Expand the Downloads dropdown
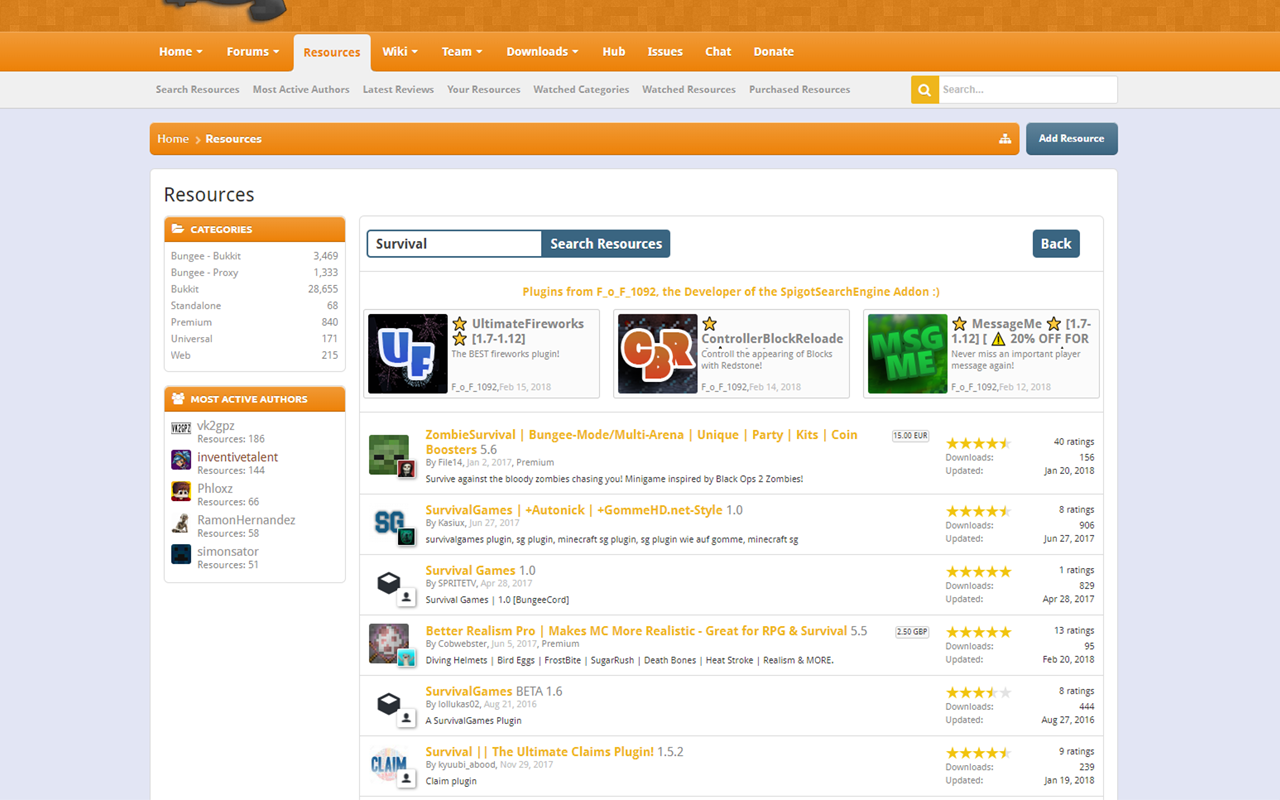 542,51
